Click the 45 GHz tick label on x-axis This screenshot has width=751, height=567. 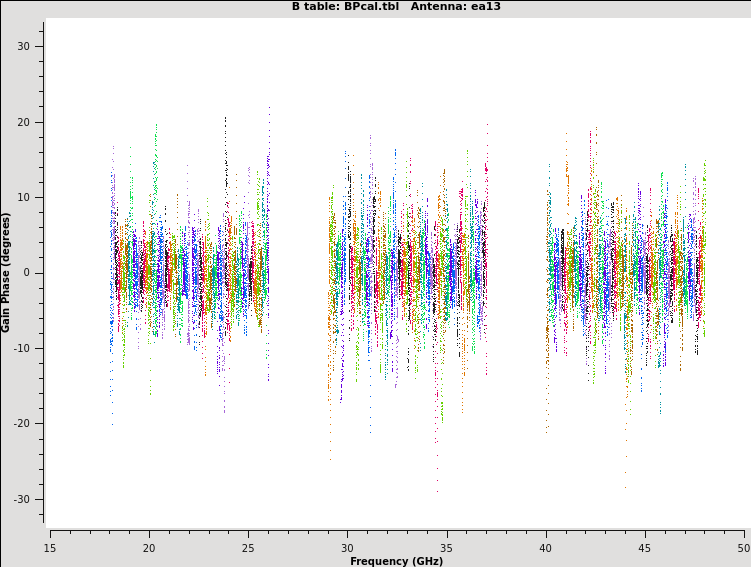tap(645, 547)
